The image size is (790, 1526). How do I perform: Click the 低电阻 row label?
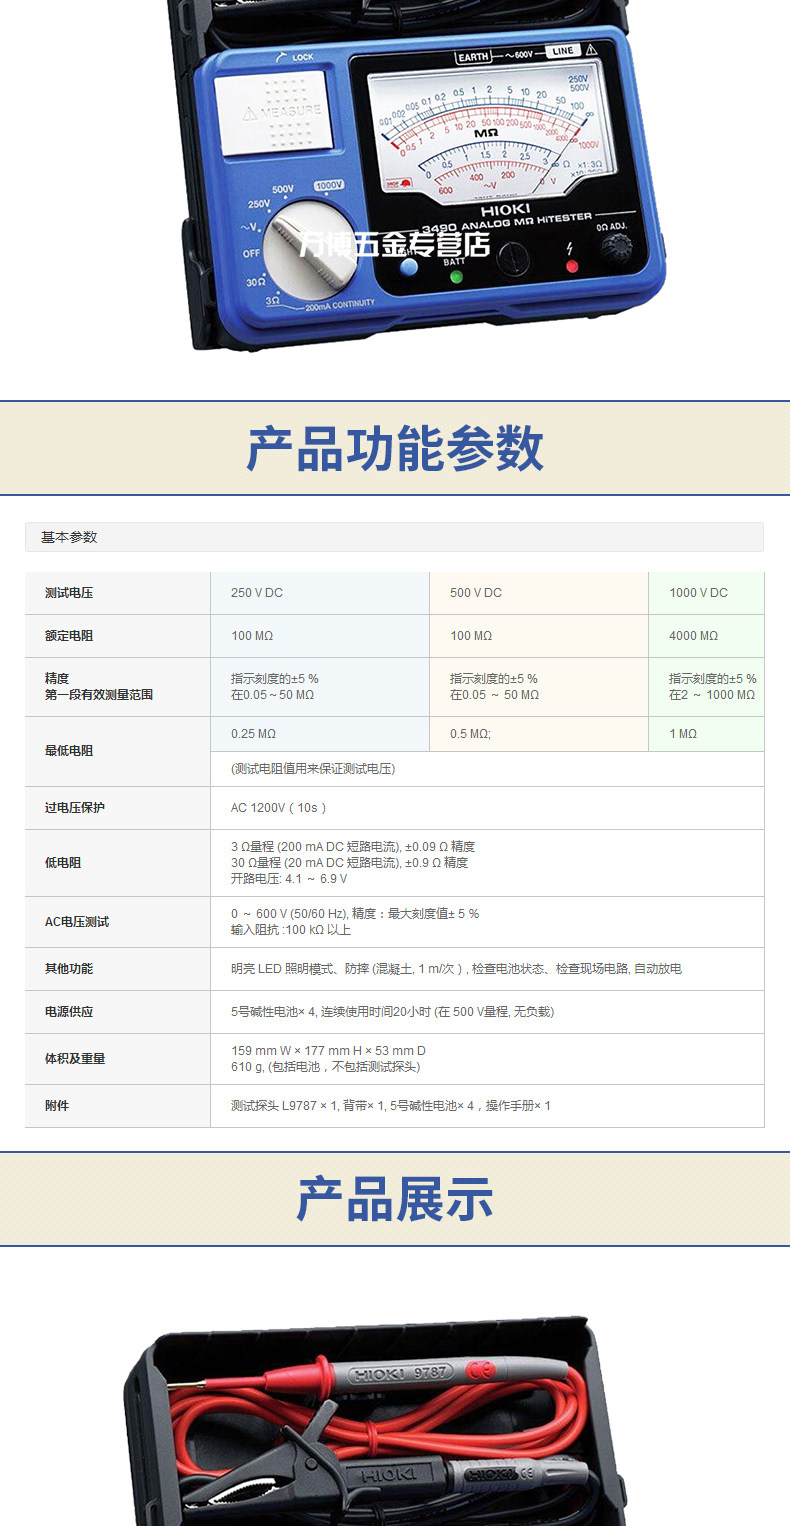click(63, 863)
